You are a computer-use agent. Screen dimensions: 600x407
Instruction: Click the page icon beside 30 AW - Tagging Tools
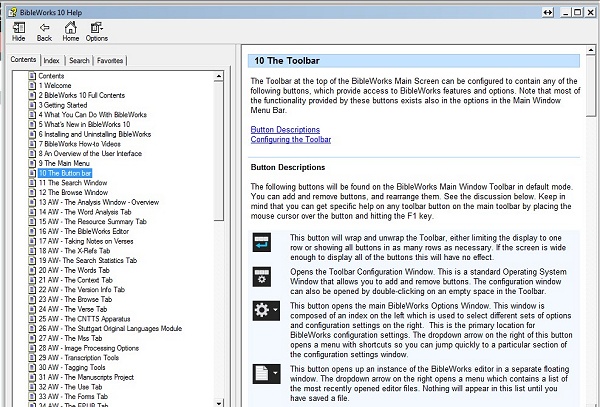tap(33, 367)
